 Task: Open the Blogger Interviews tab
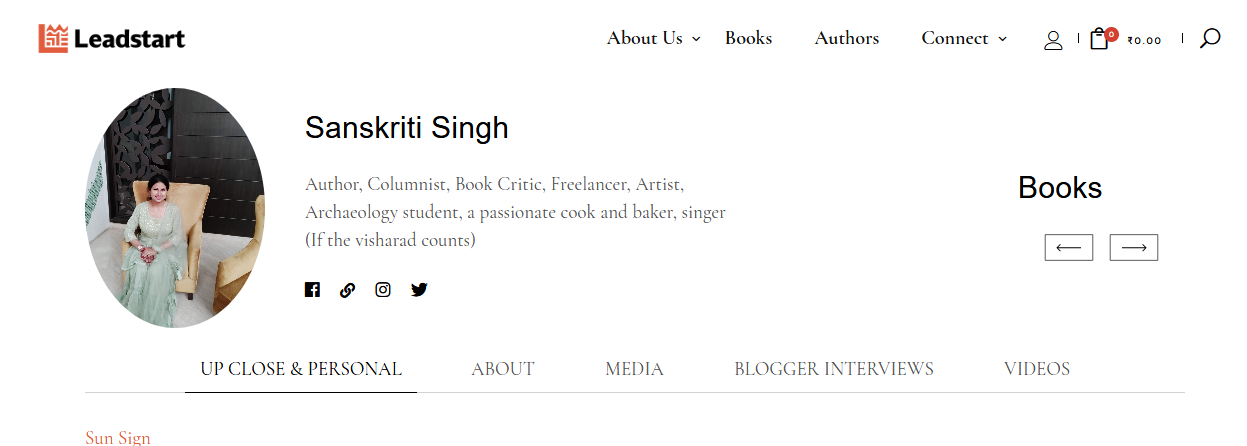[x=834, y=369]
